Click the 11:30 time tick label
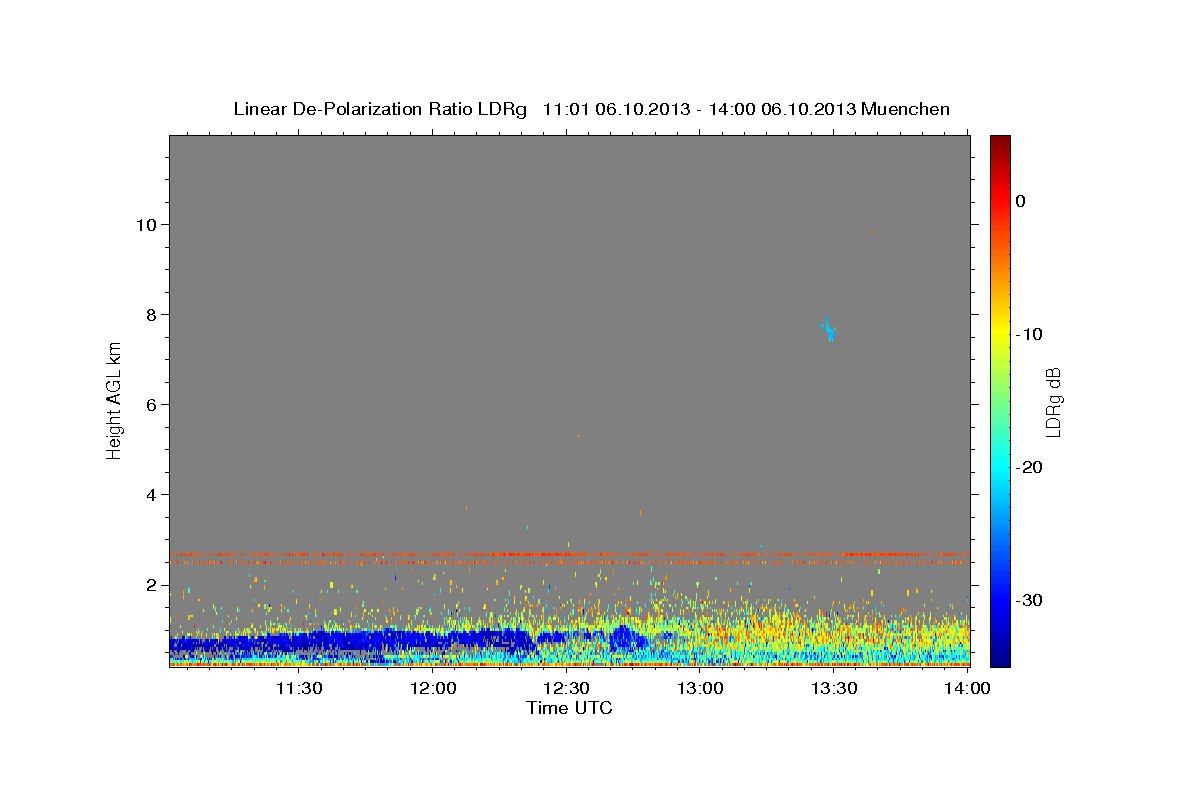Viewport: 1200px width, 800px height. click(298, 688)
